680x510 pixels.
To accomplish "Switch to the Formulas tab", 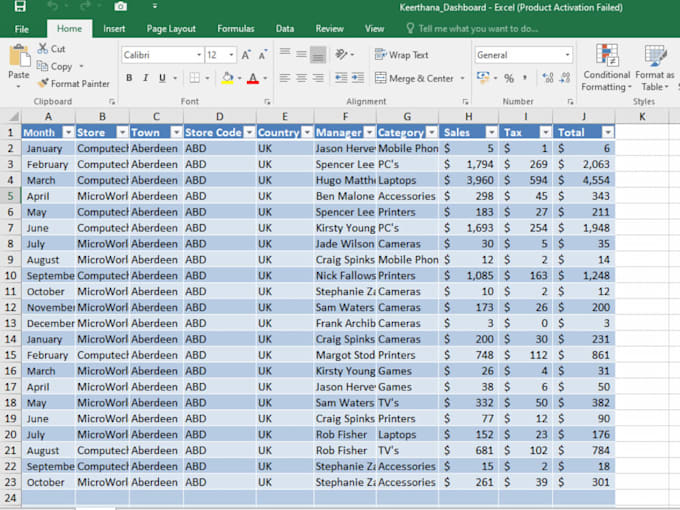I will coord(235,29).
